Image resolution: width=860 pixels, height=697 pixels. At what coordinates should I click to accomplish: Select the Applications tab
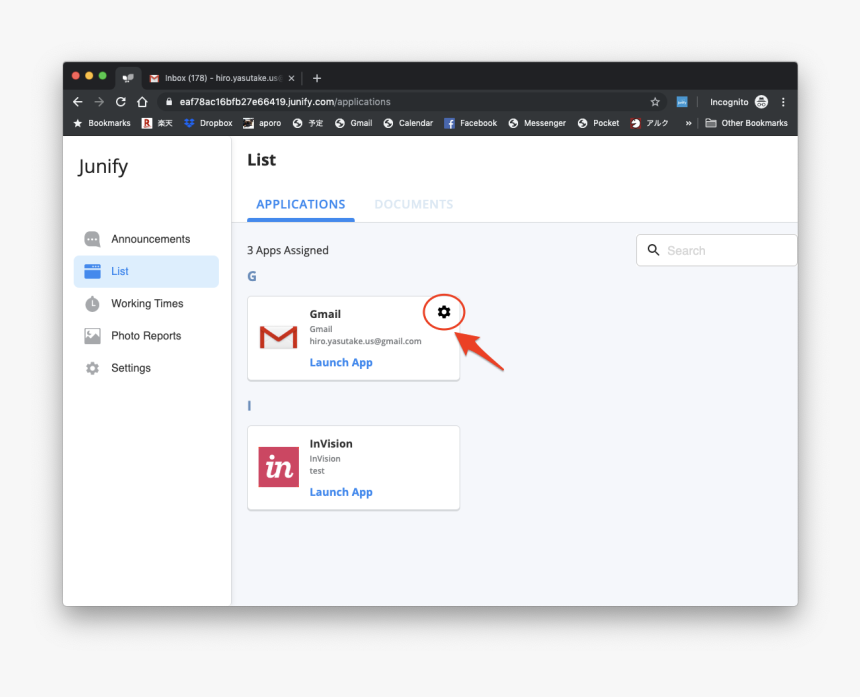tap(300, 204)
